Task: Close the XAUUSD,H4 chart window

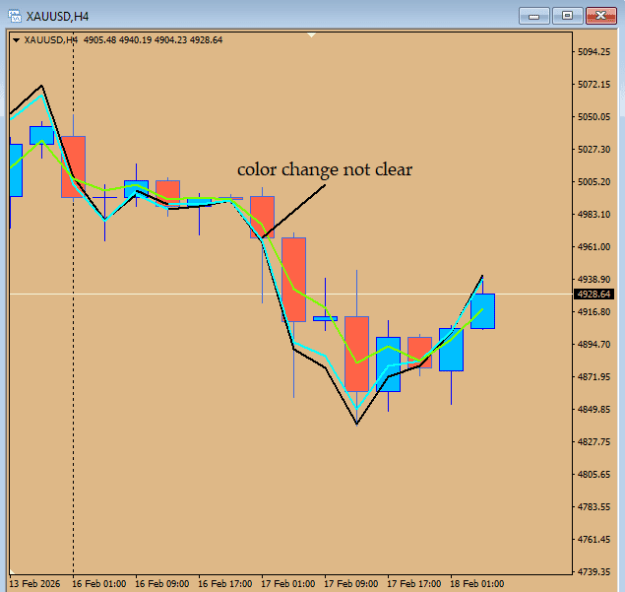Action: (x=601, y=16)
